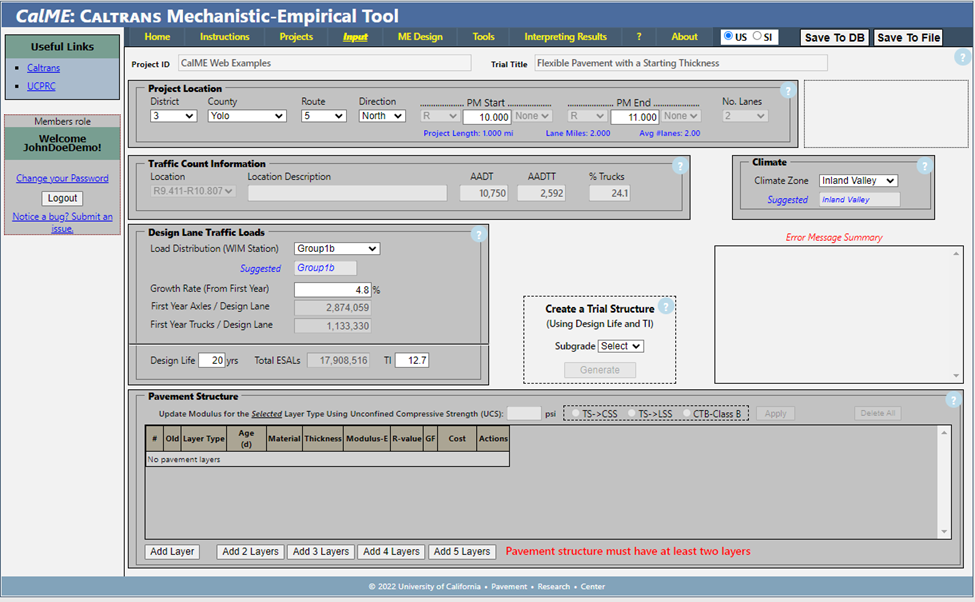
Task: Open the Load Distribution WIM Station dropdown
Action: 337,248
